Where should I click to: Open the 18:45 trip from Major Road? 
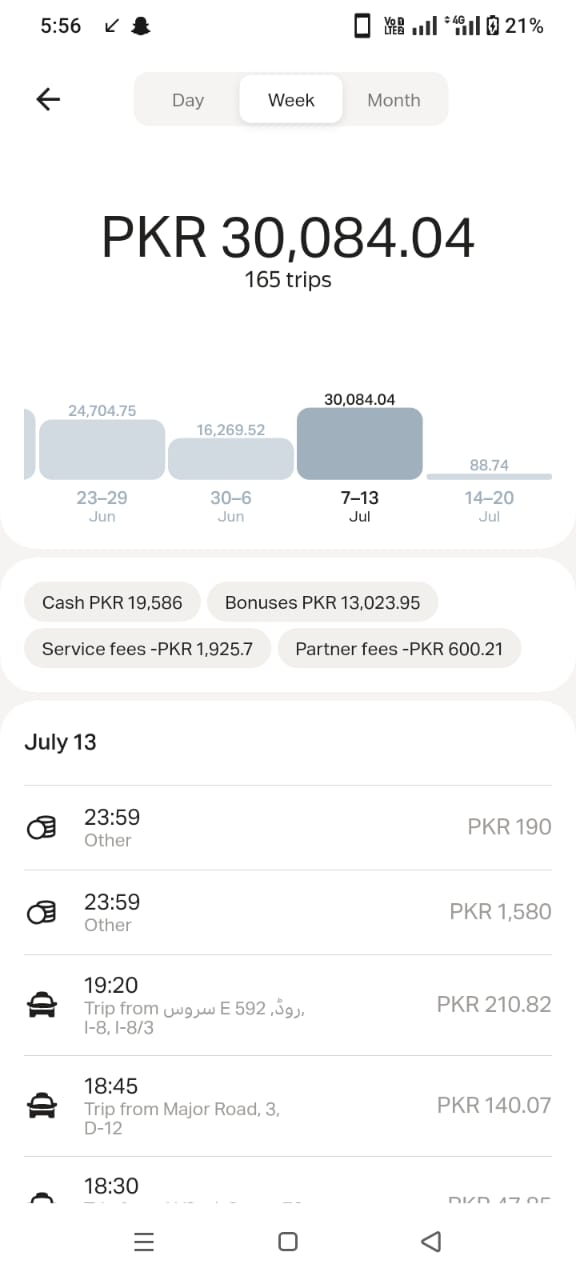pyautogui.click(x=288, y=1106)
